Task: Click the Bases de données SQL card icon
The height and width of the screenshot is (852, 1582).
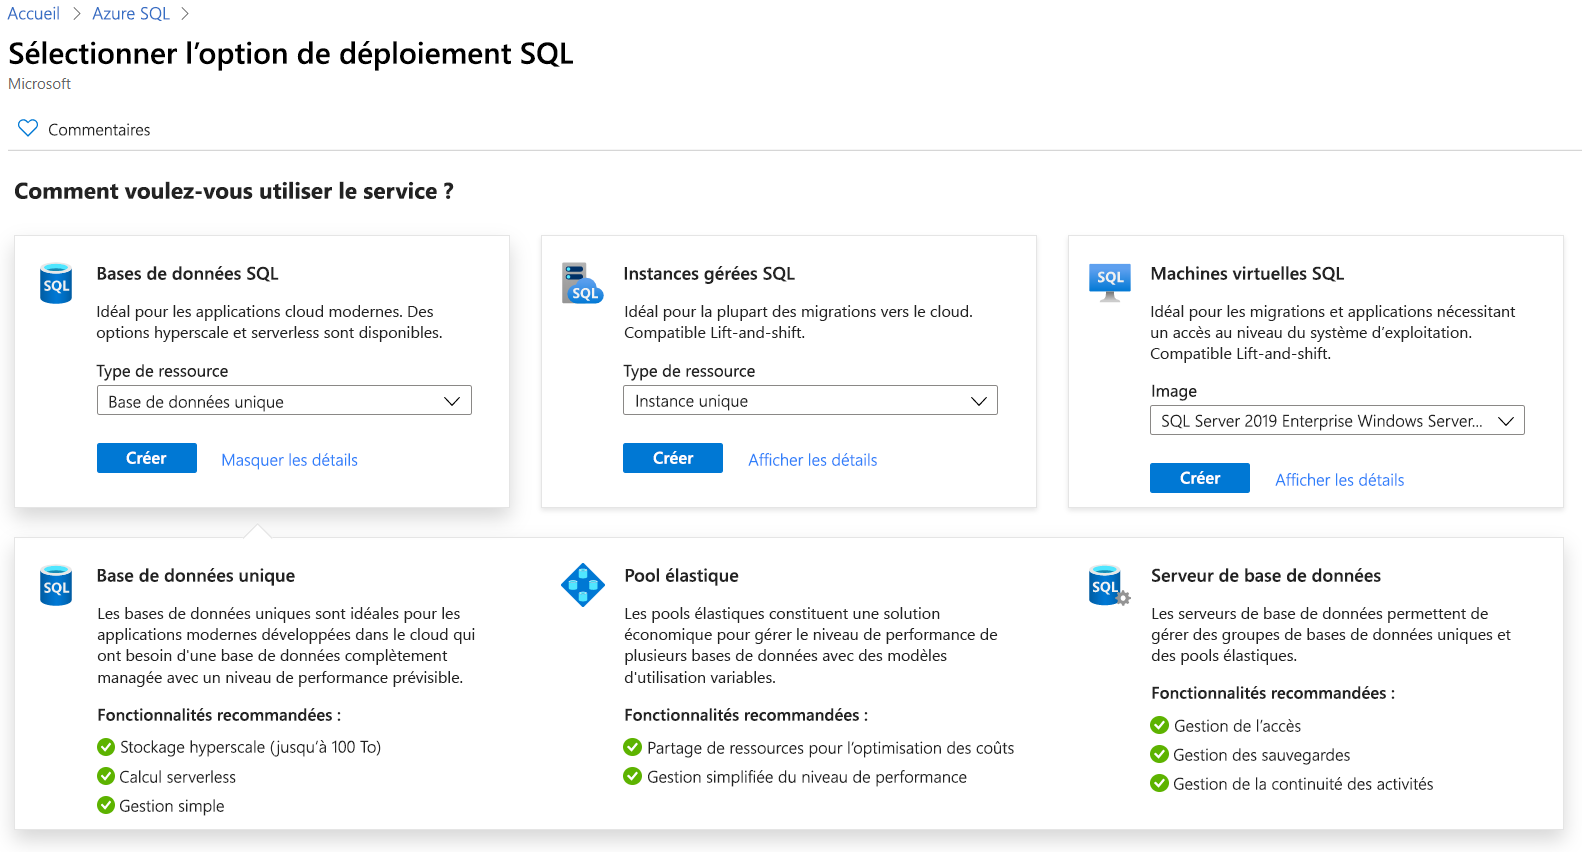Action: pyautogui.click(x=56, y=283)
